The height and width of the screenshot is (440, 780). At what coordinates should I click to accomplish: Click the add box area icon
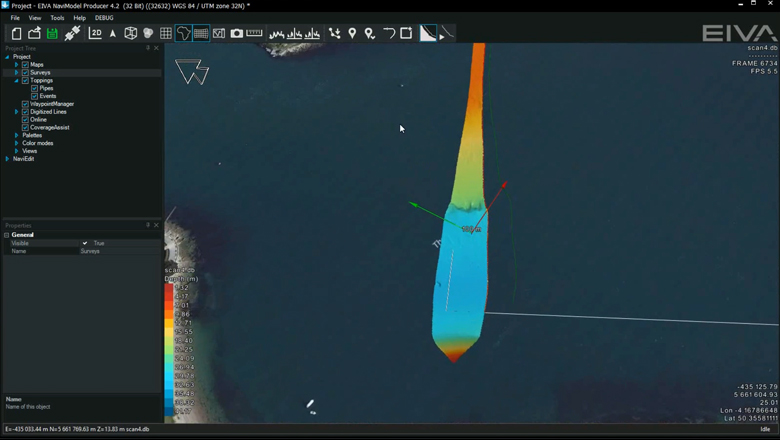tap(406, 33)
